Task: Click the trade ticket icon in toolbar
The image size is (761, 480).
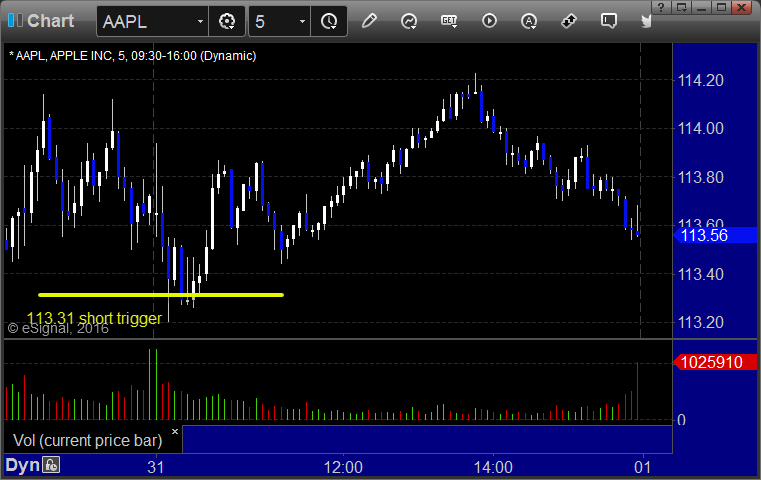Action: pos(568,21)
